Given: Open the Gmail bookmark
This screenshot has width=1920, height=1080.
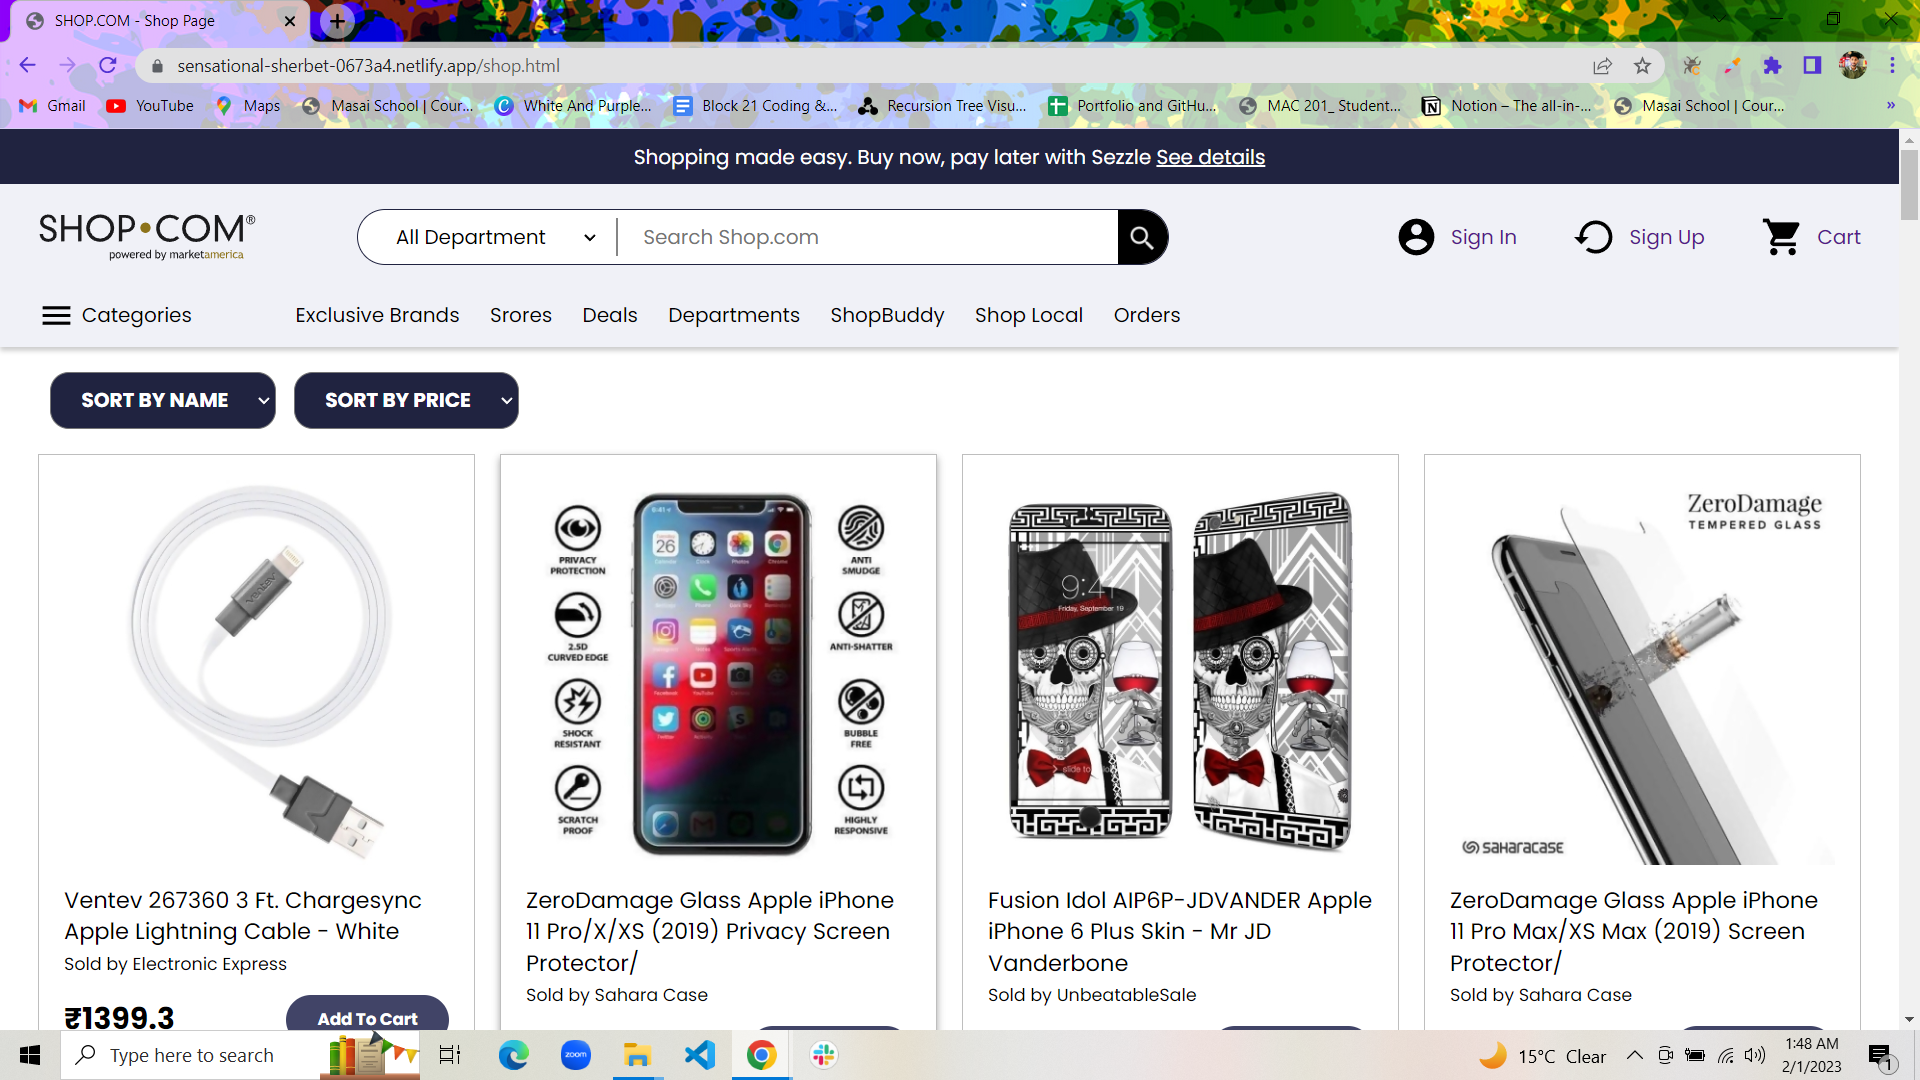Looking at the screenshot, I should click(53, 105).
